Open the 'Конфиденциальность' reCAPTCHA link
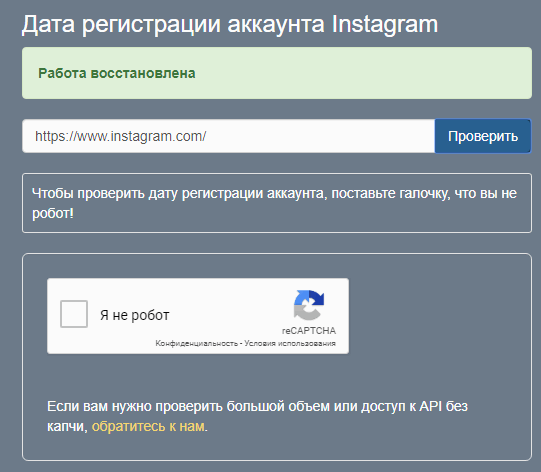This screenshot has height=472, width=541. 196,343
